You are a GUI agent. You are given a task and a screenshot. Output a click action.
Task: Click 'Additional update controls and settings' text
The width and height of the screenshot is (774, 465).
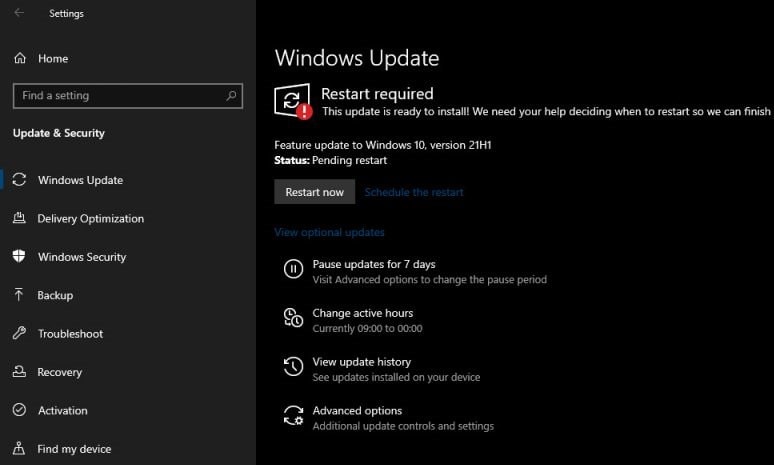[403, 426]
